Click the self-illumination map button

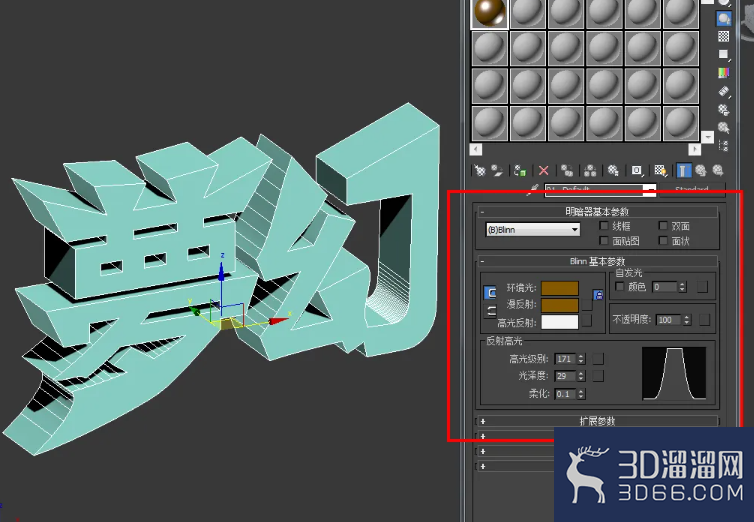coord(703,287)
